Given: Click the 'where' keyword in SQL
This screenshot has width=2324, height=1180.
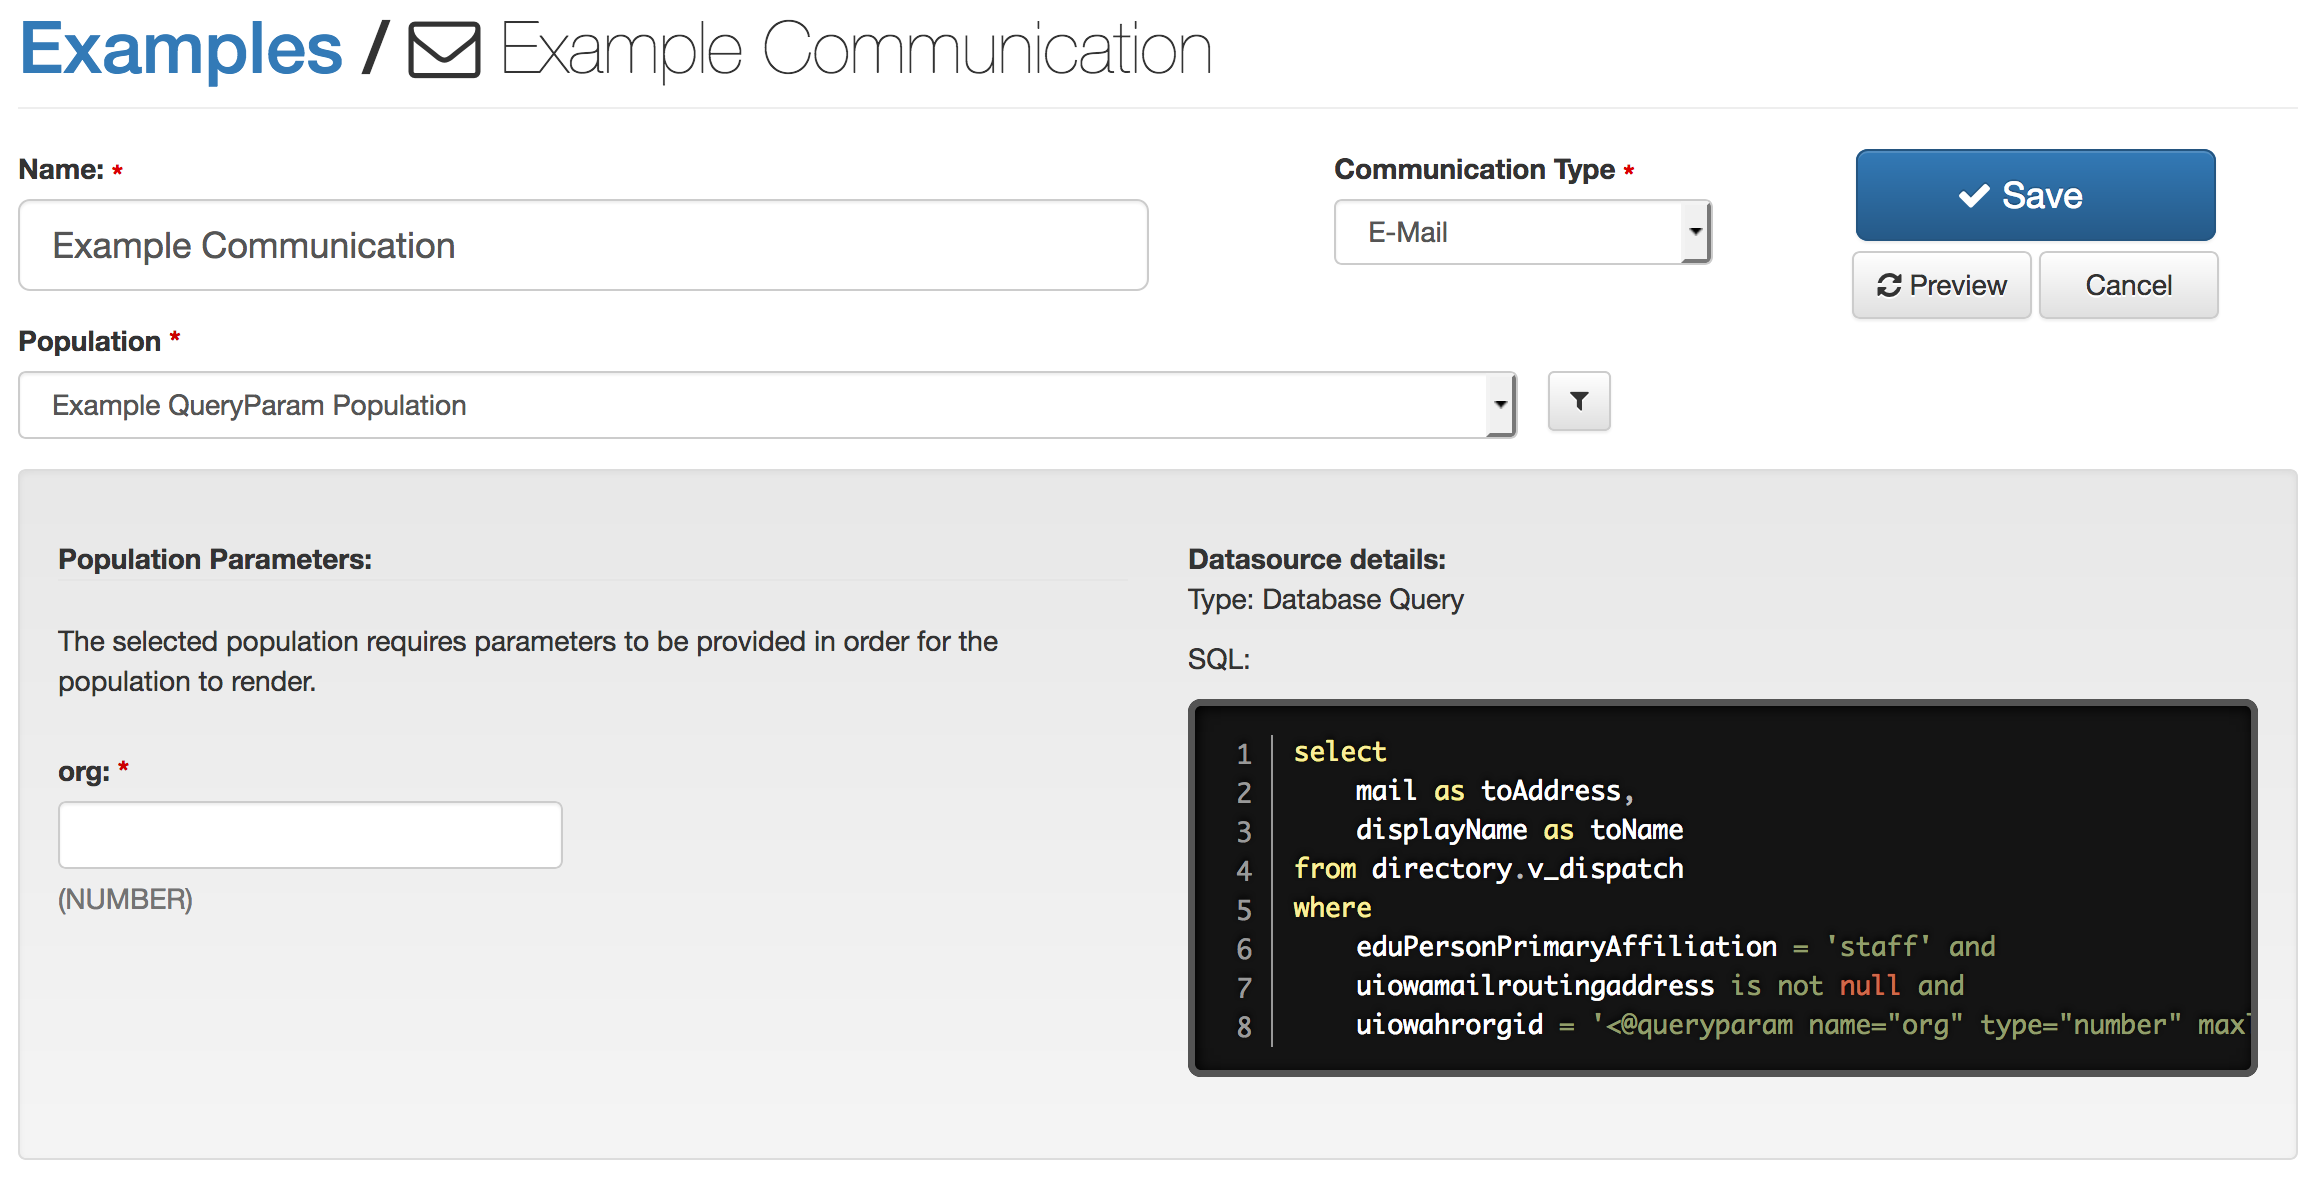Looking at the screenshot, I should 1332,907.
